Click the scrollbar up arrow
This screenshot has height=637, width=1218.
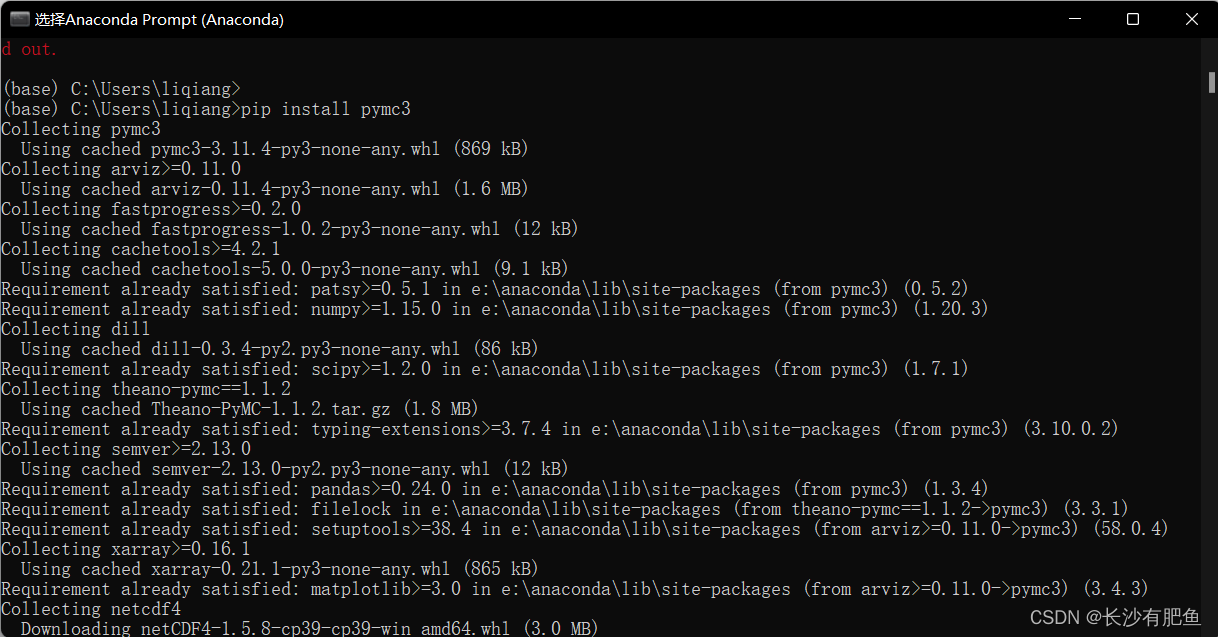pos(1209,50)
